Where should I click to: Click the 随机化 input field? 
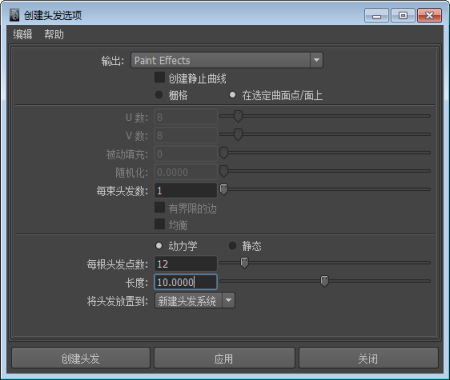[186, 172]
